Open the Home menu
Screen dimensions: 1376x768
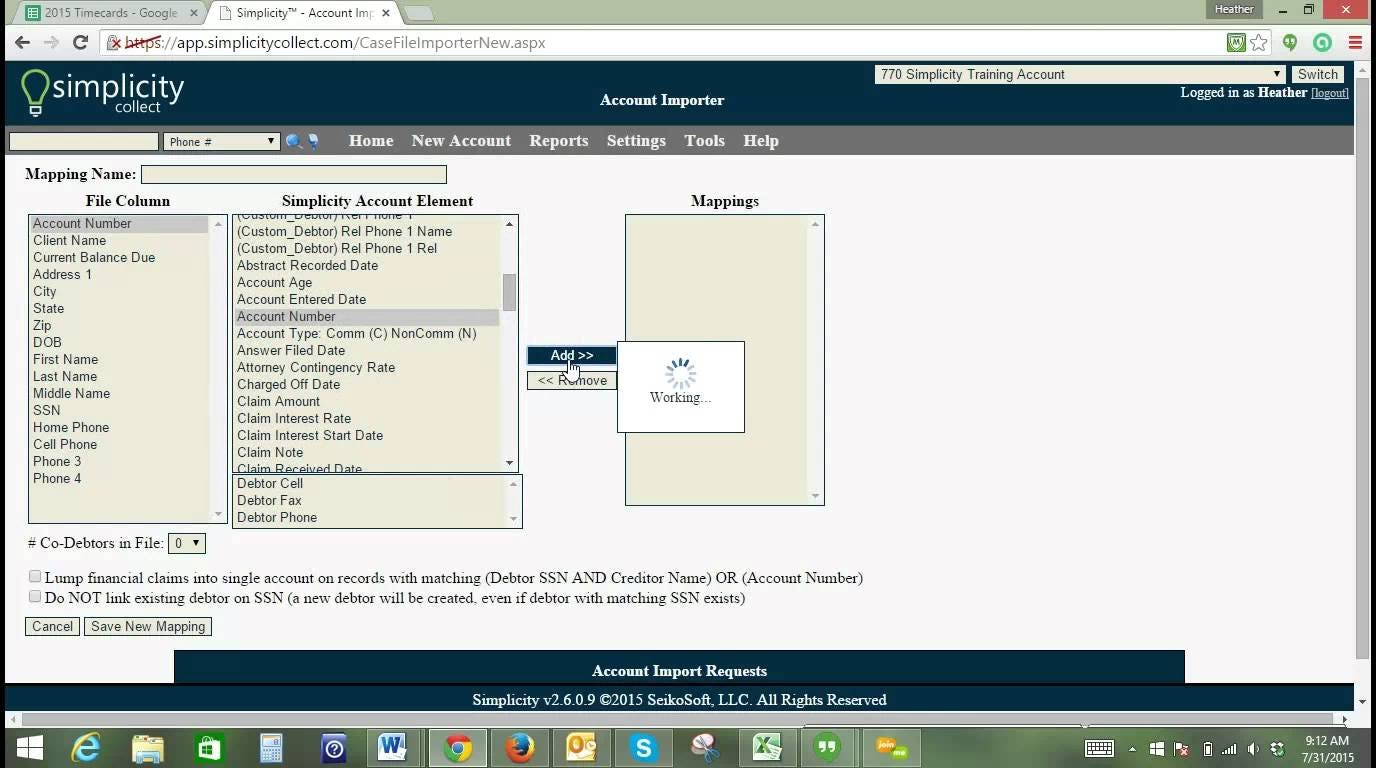point(371,141)
